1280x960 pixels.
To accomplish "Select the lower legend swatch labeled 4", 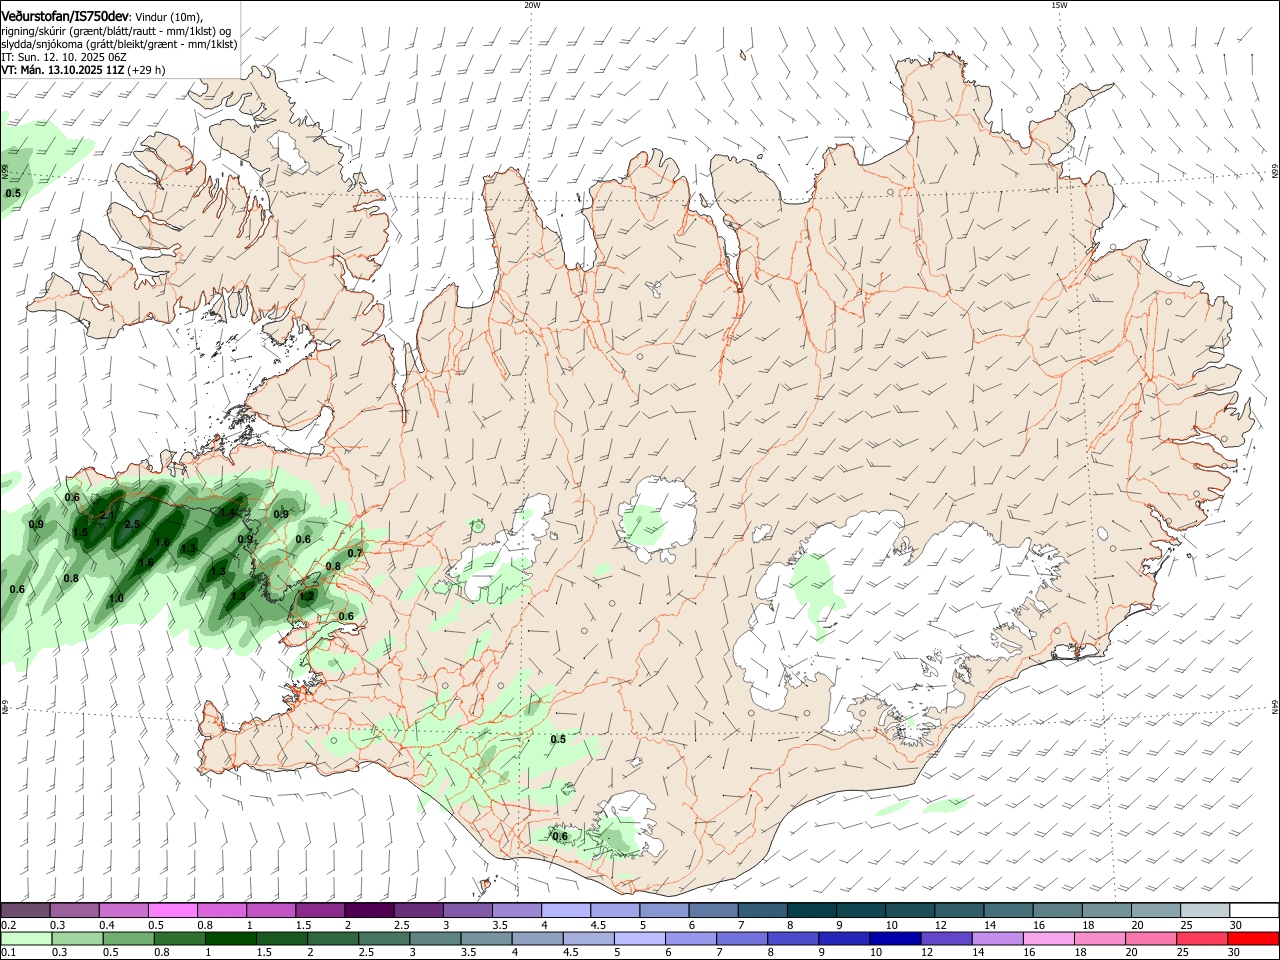I will [537, 938].
